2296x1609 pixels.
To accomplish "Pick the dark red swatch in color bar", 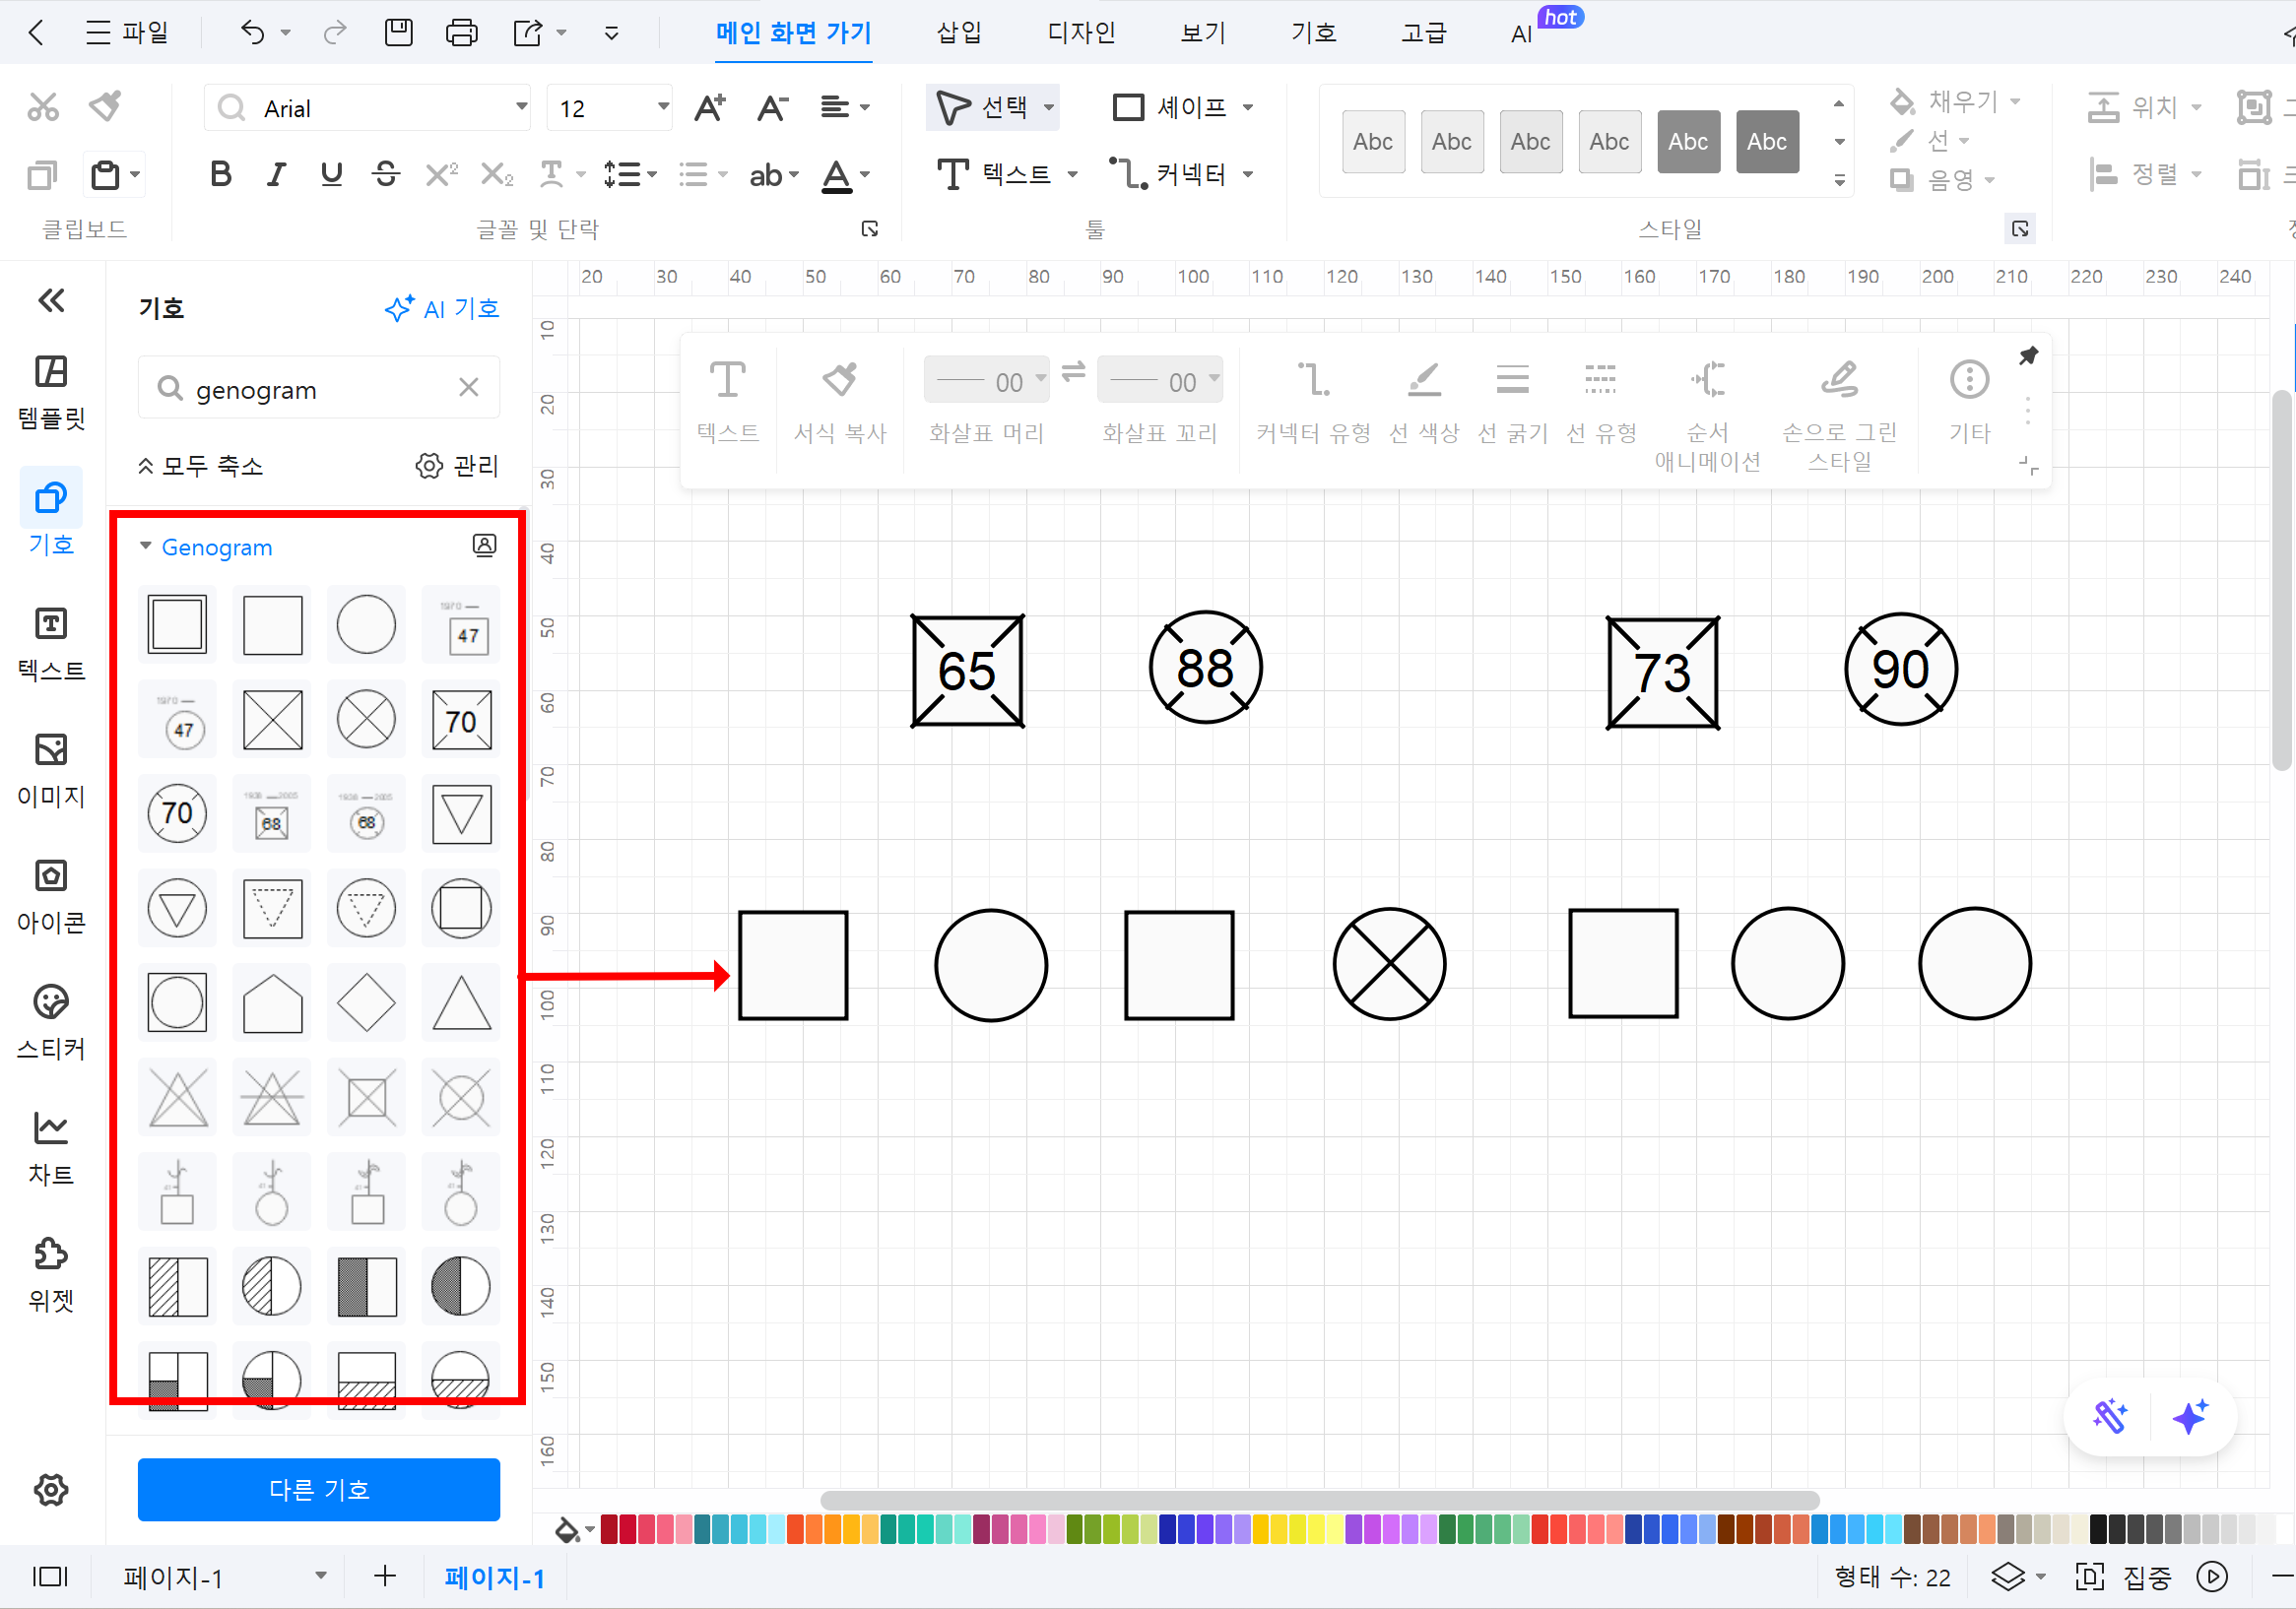I will 609,1530.
